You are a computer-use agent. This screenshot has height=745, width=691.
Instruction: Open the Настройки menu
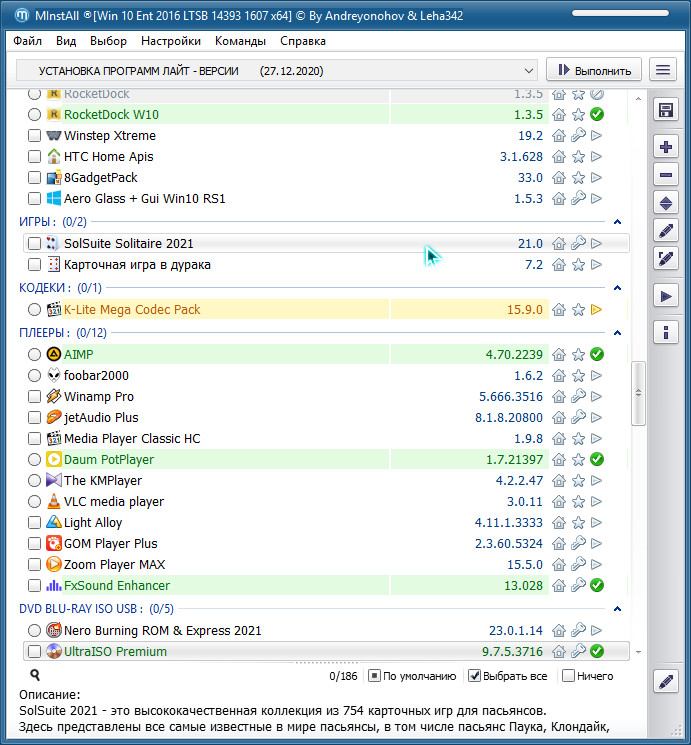171,41
